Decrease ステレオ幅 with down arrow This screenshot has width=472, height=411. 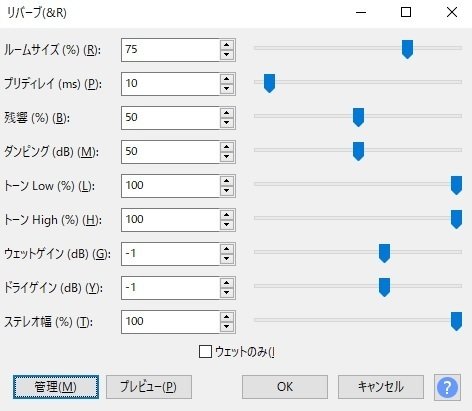(x=227, y=327)
